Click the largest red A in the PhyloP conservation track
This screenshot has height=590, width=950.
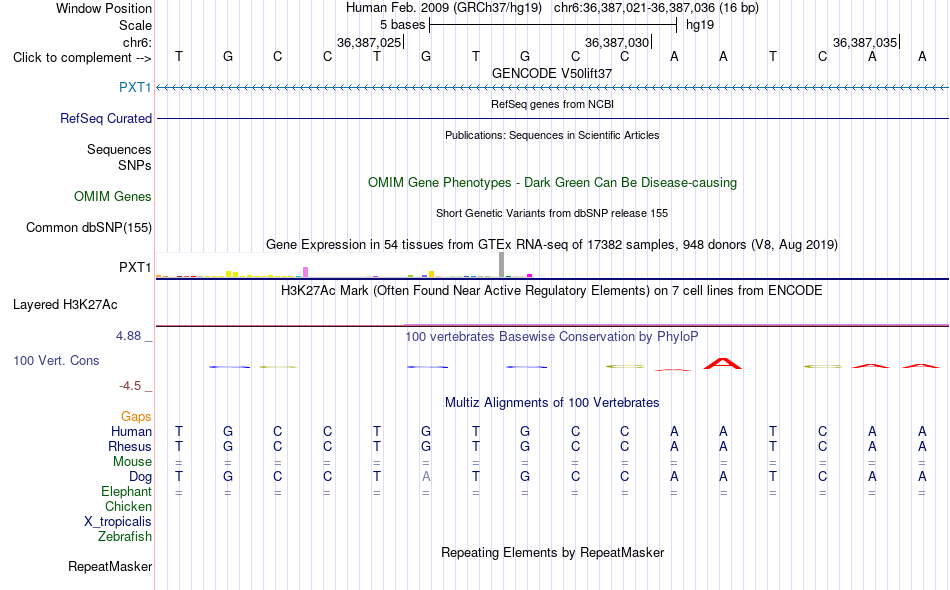click(723, 363)
